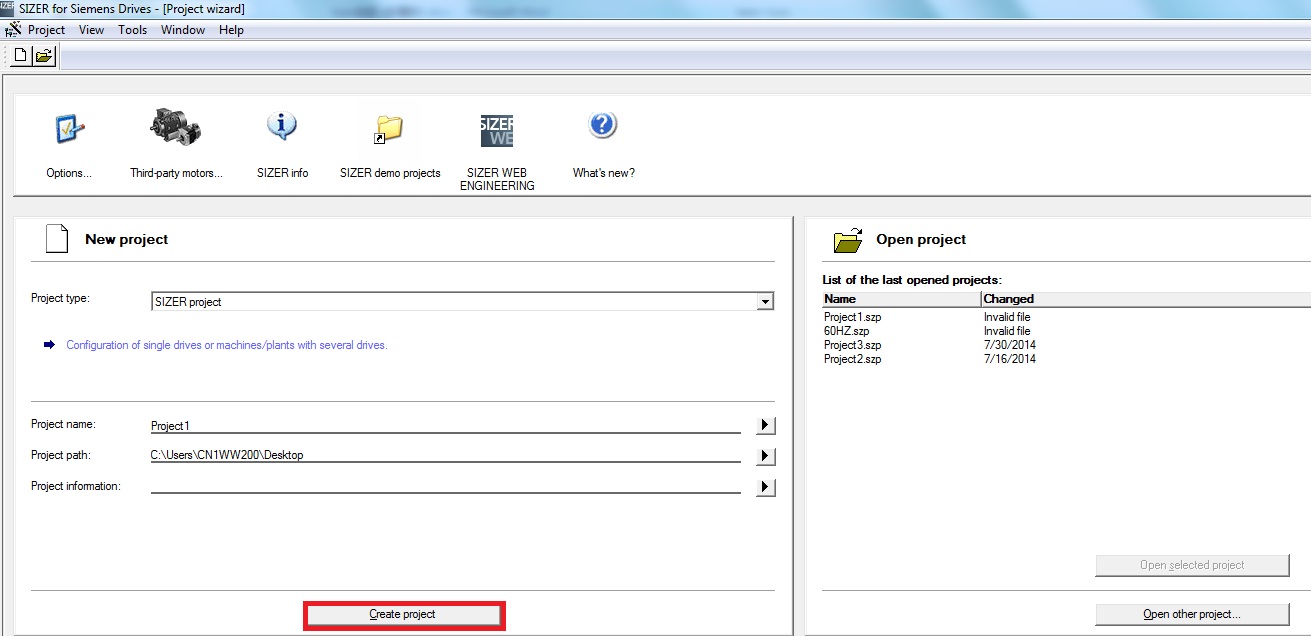Viewport: 1311px width, 636px height.
Task: Click the 7/16/2014 date cell
Action: coord(1010,359)
